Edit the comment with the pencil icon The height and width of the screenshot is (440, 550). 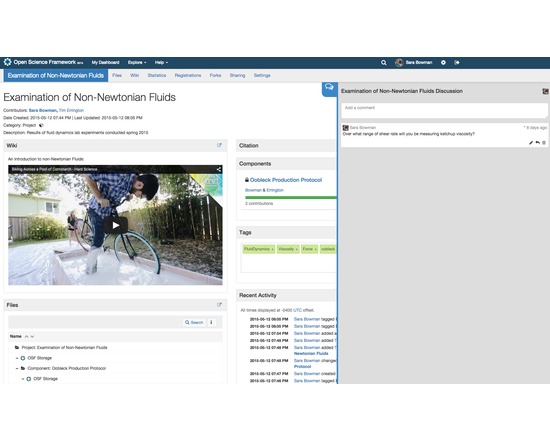[x=531, y=142]
